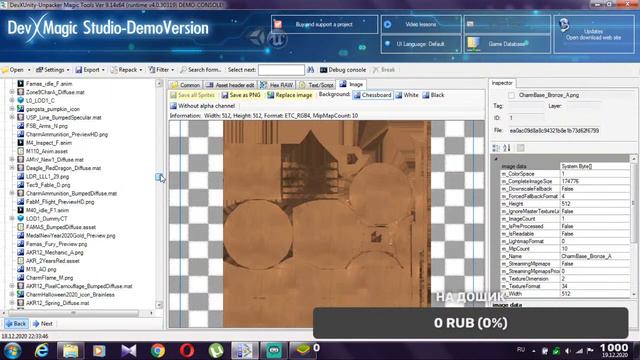Switch the background to White
The image size is (640, 360).
click(407, 95)
